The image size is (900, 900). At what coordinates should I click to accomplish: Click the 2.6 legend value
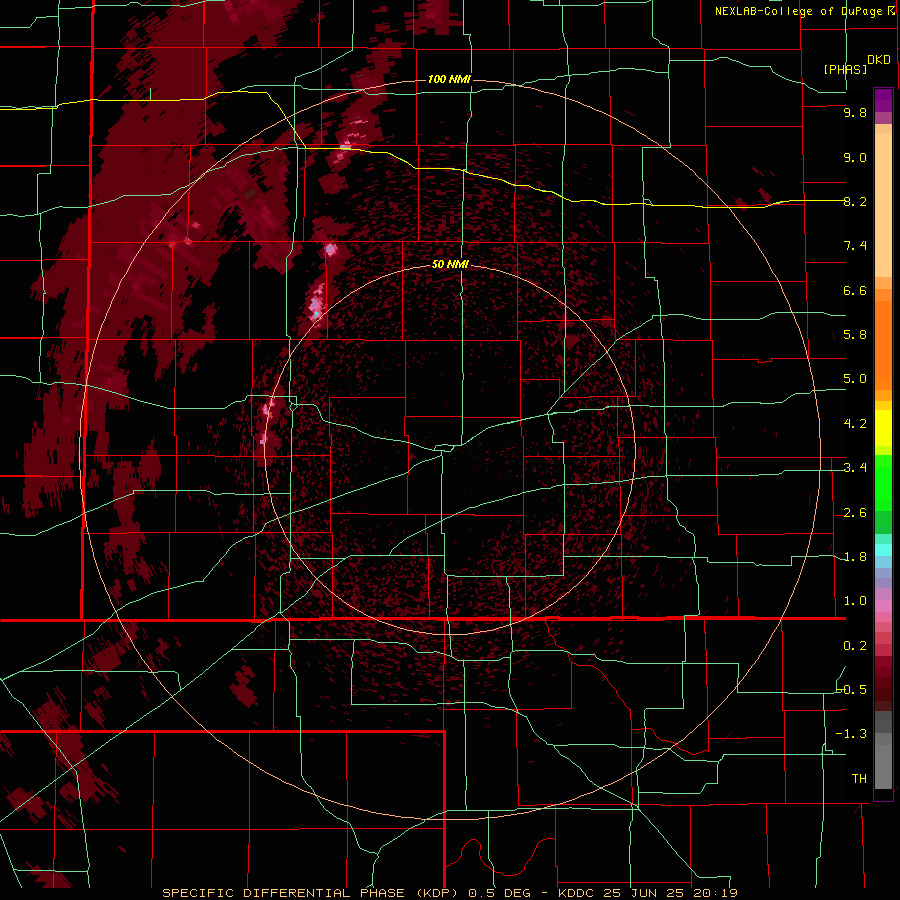(x=855, y=513)
